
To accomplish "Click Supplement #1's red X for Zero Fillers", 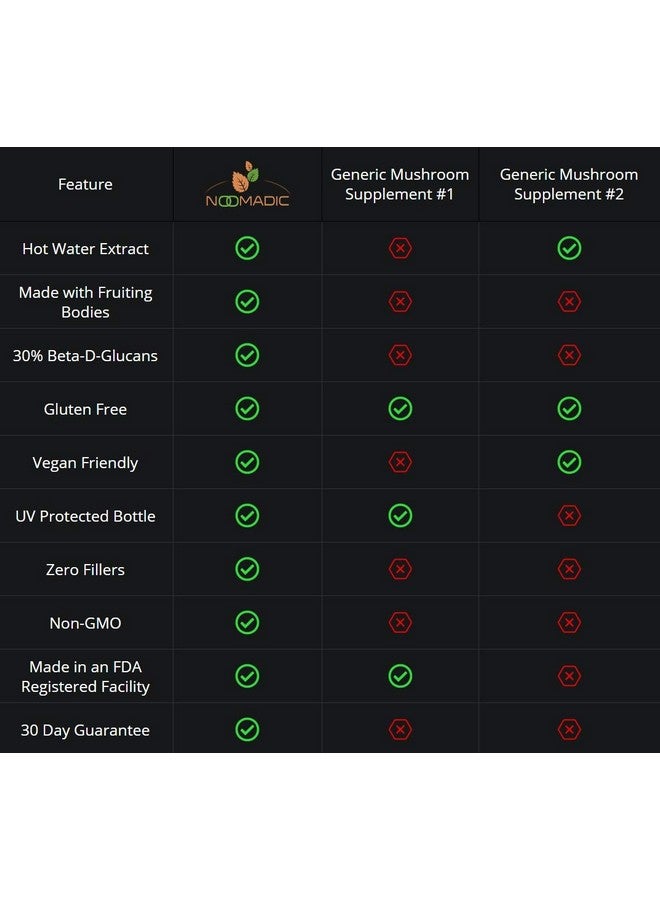I will 400,569.
